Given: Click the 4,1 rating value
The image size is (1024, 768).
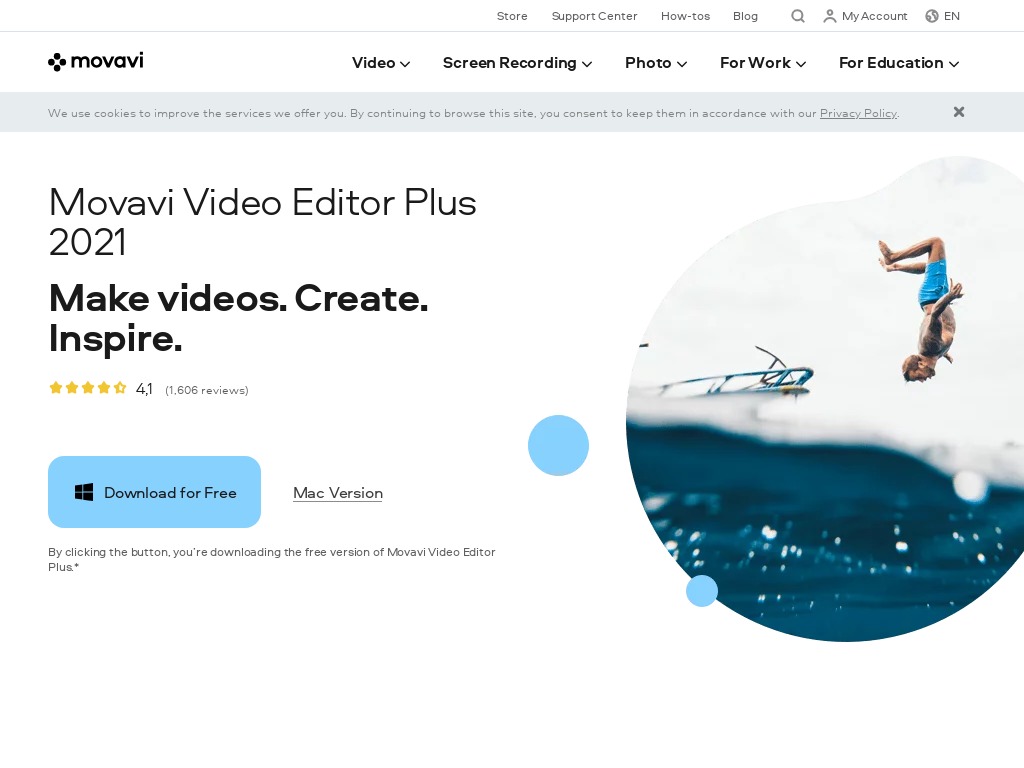Looking at the screenshot, I should (144, 389).
